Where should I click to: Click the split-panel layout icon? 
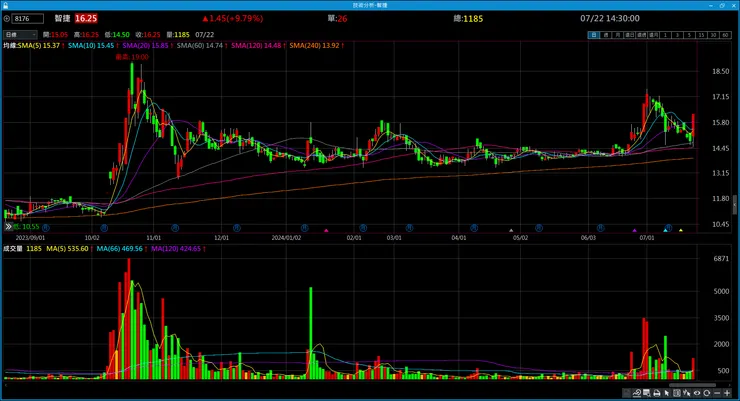pyautogui.click(x=677, y=393)
